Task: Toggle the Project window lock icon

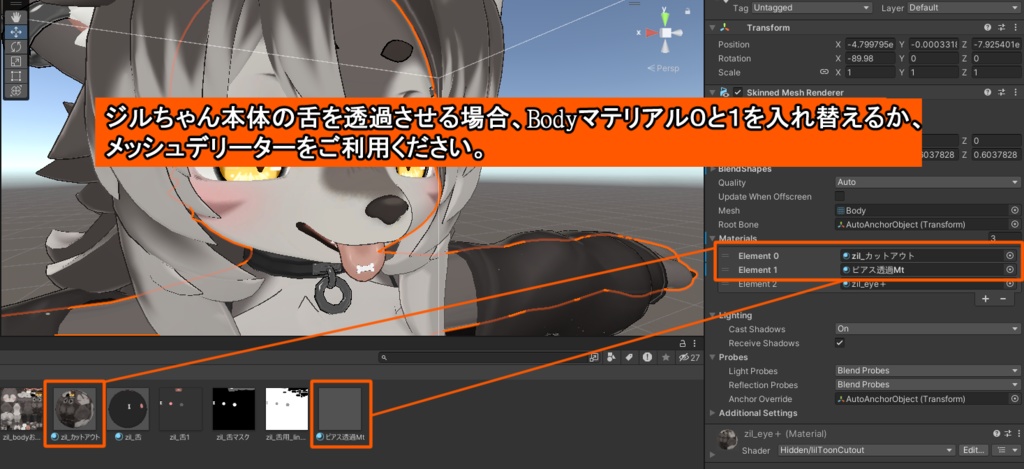Action: 682,344
